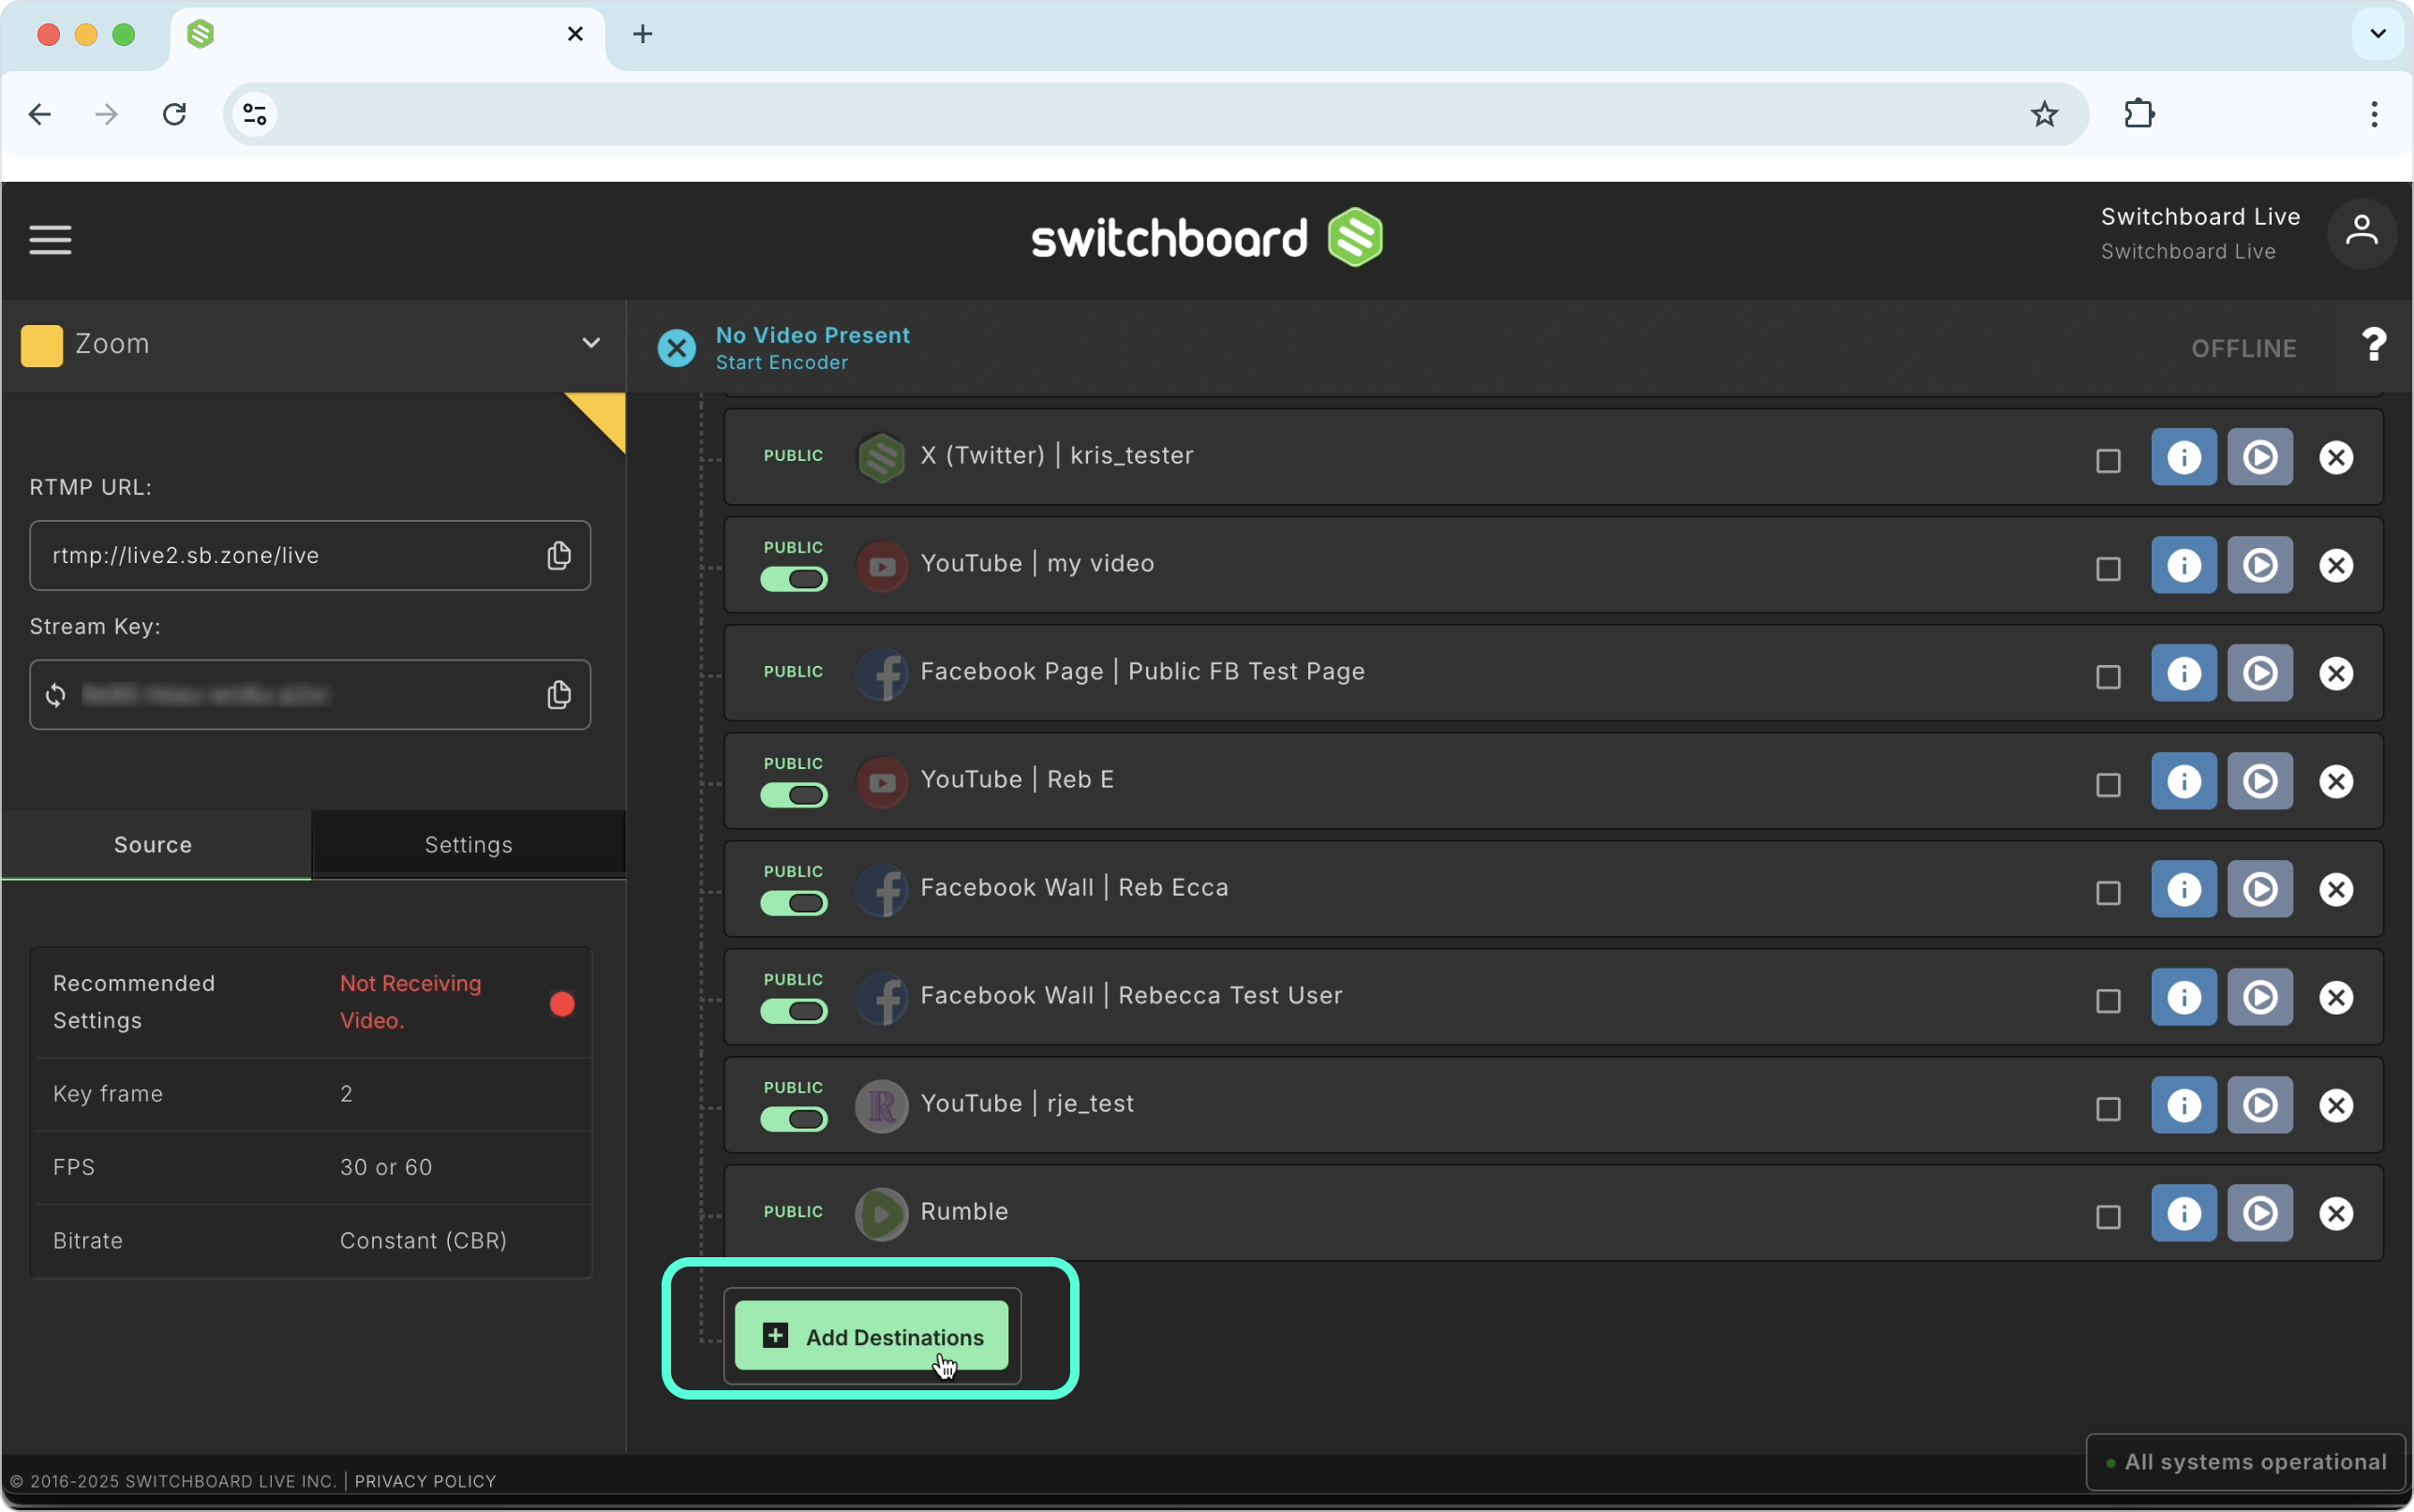Remove the YouTube my video destination
The image size is (2414, 1512).
point(2335,566)
